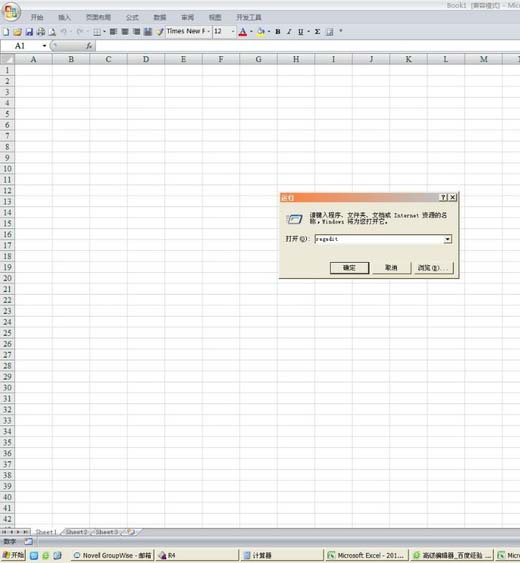Open the font size 12 dropdown
The height and width of the screenshot is (563, 520).
pyautogui.click(x=233, y=31)
